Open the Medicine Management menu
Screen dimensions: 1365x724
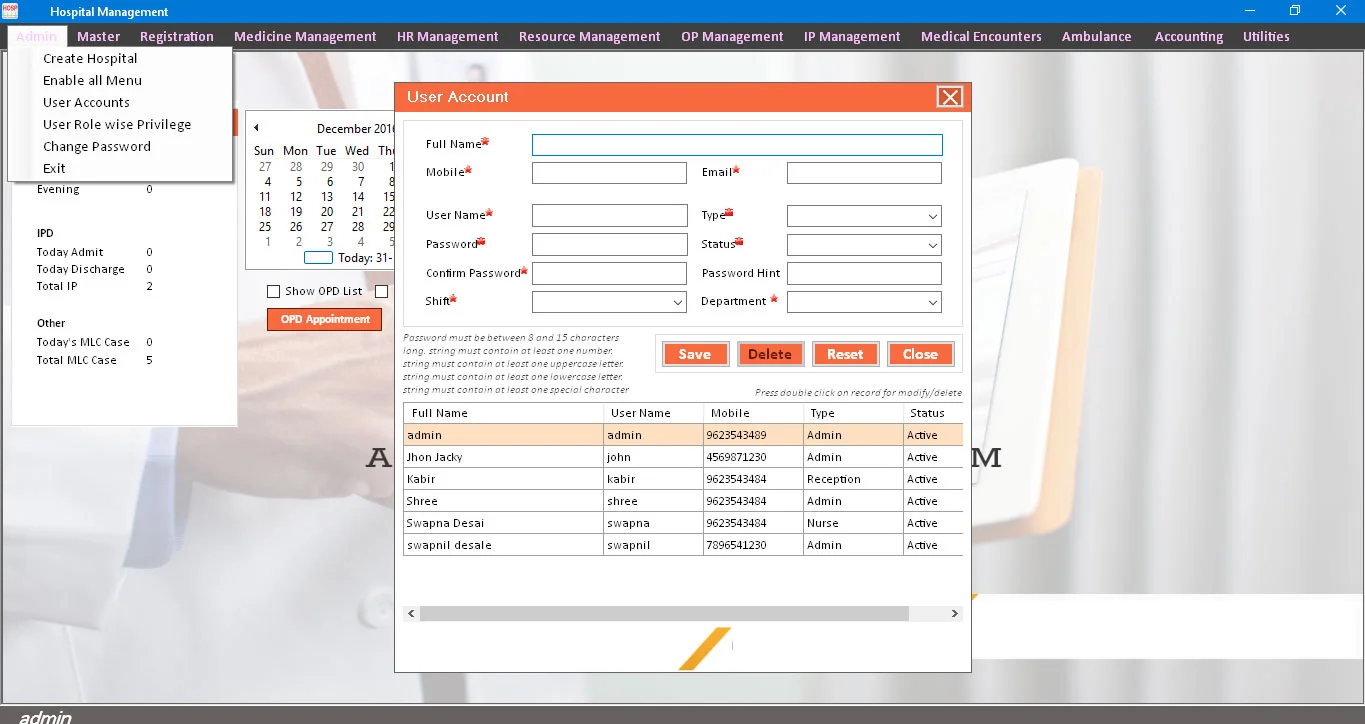(x=305, y=37)
